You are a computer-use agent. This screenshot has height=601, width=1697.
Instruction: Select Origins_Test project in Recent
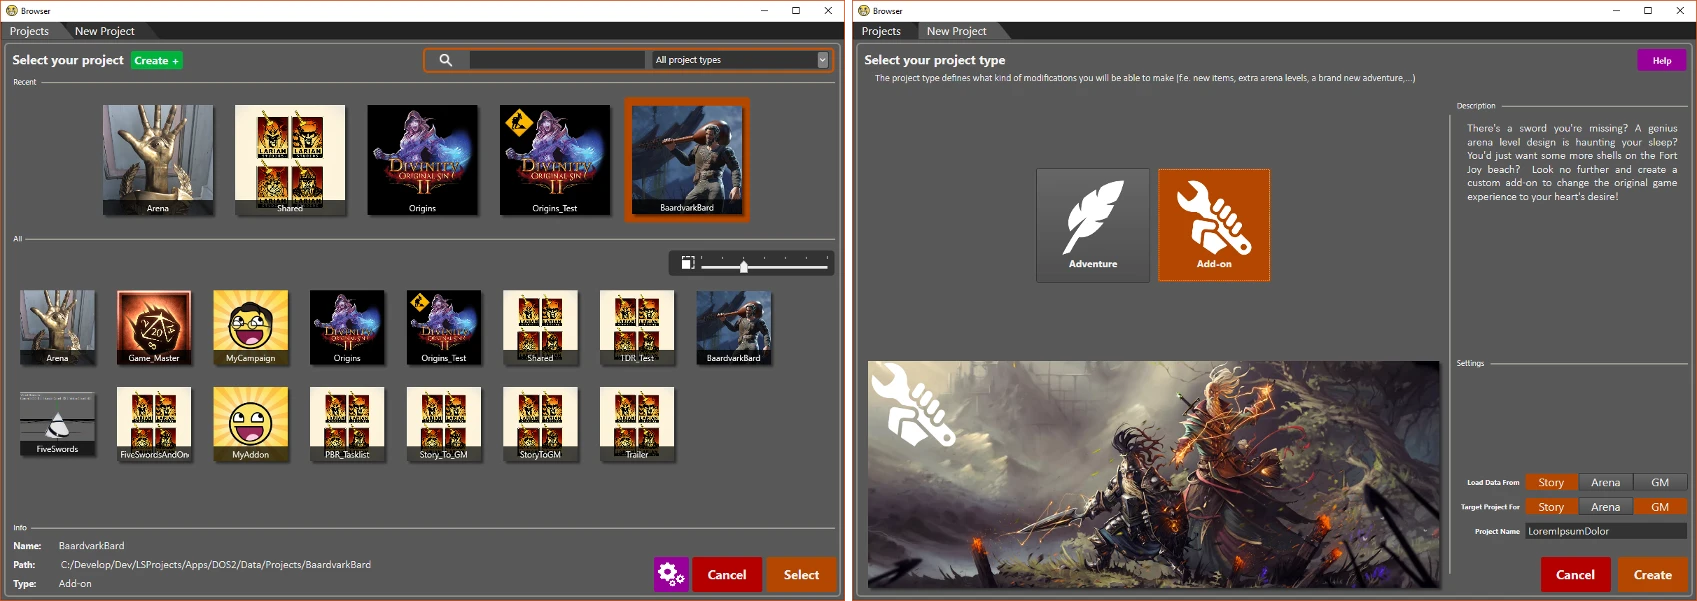point(555,160)
